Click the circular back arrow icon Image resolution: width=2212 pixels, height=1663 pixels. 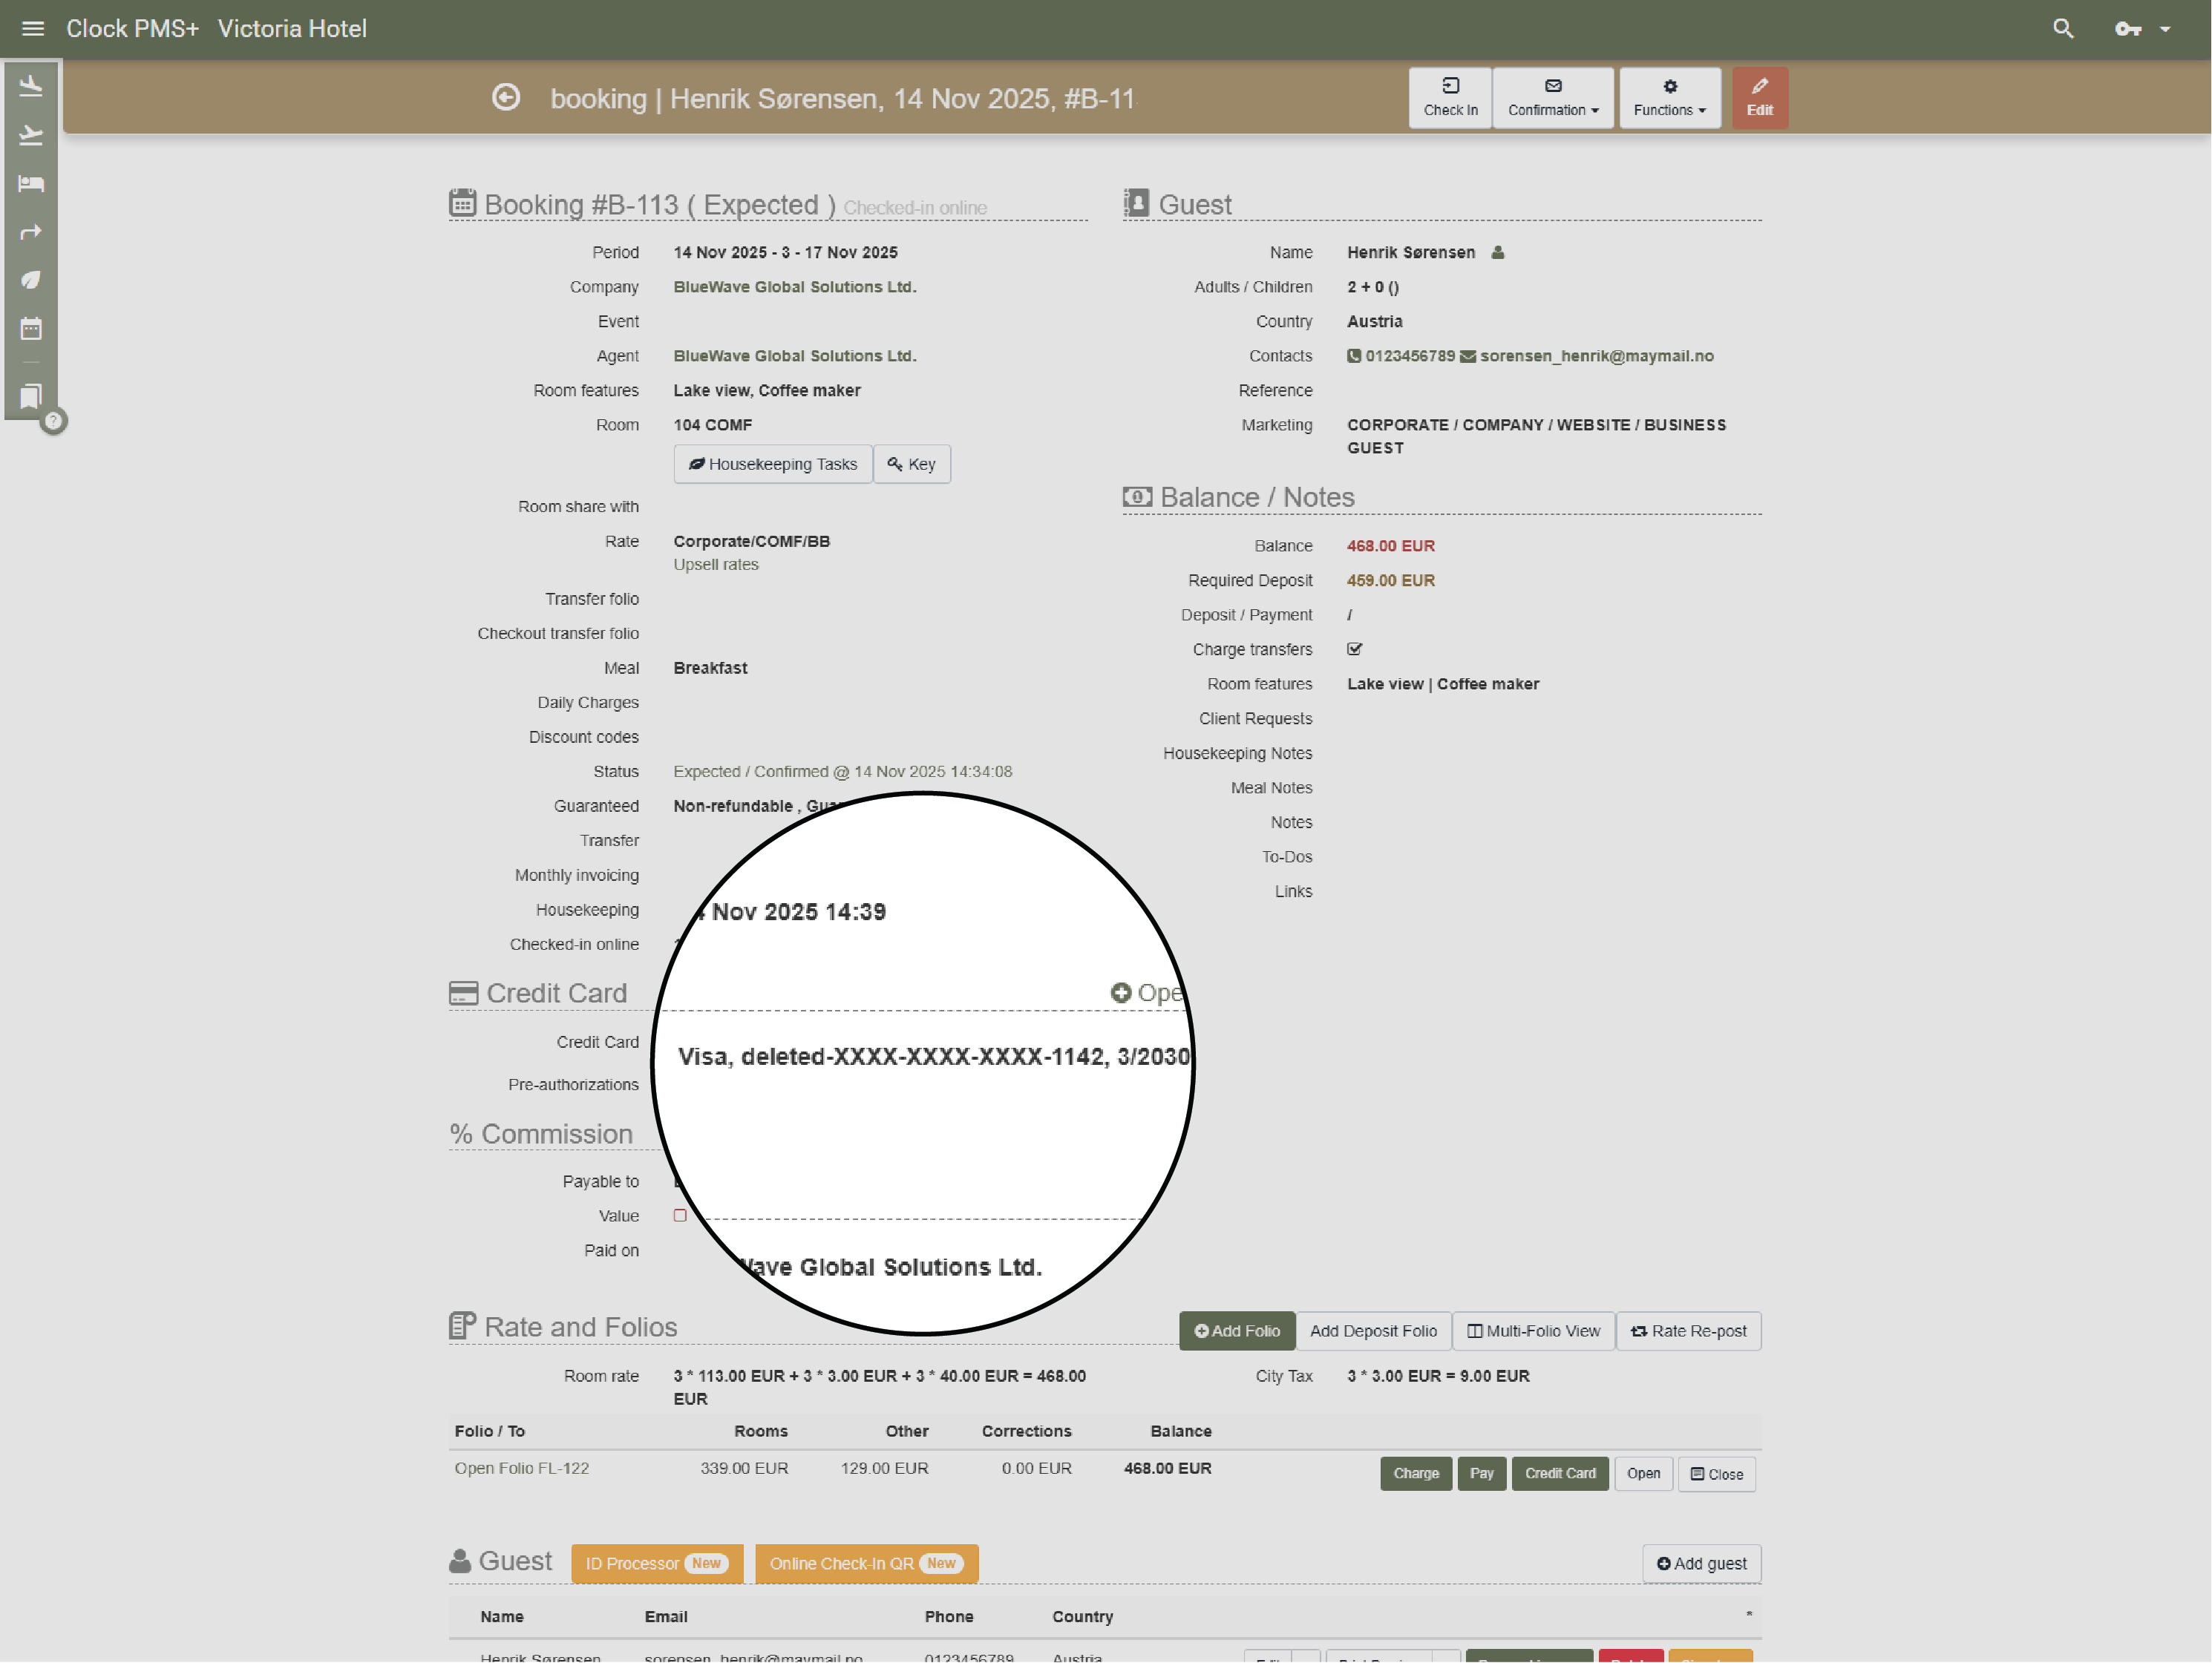pyautogui.click(x=506, y=98)
